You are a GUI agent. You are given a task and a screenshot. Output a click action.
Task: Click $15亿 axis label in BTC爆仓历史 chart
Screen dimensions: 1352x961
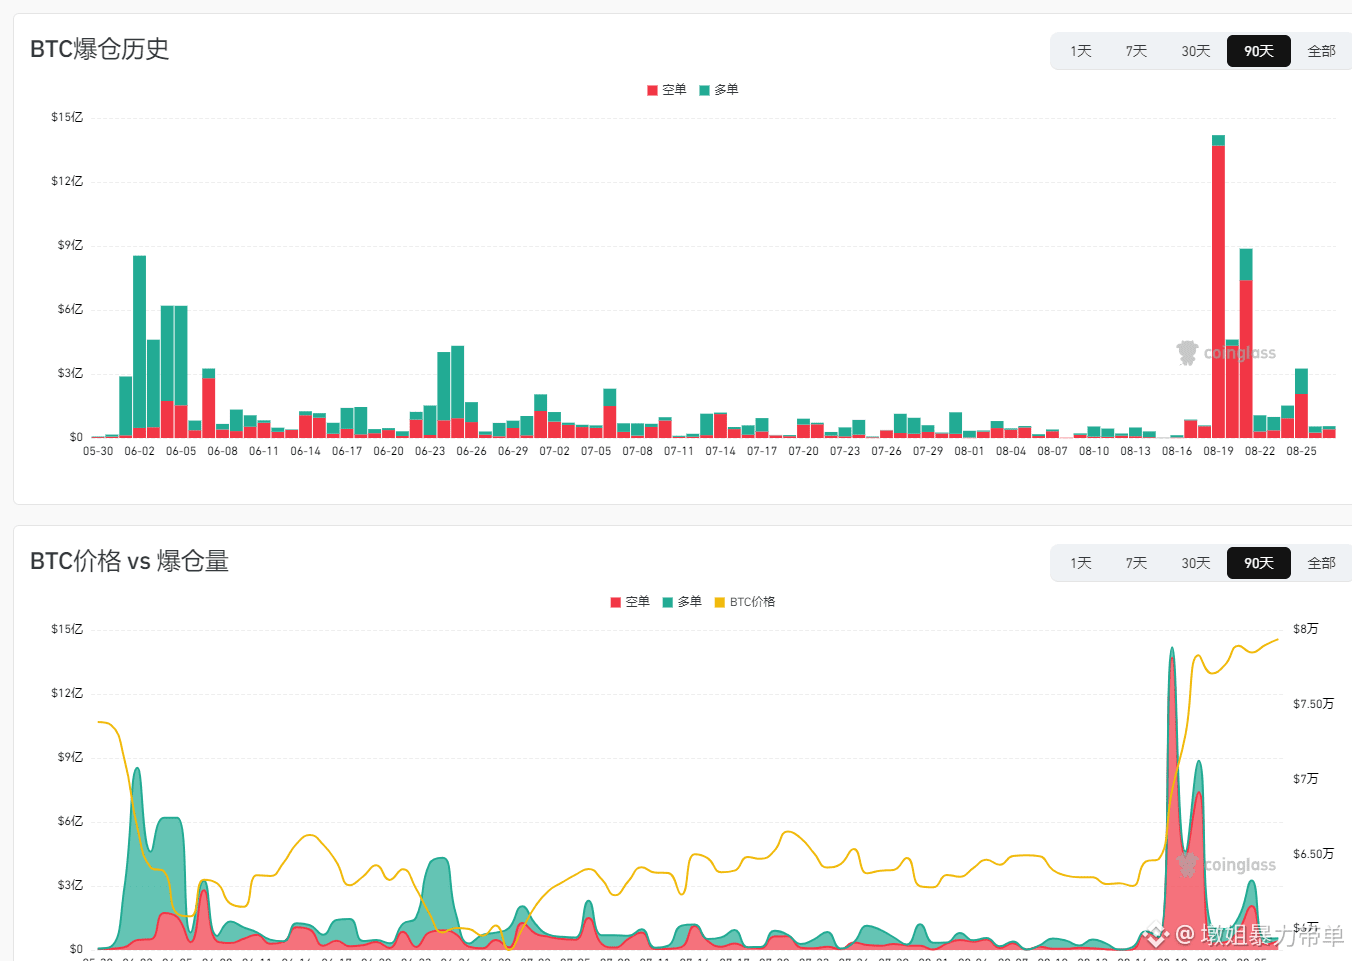[x=67, y=117]
